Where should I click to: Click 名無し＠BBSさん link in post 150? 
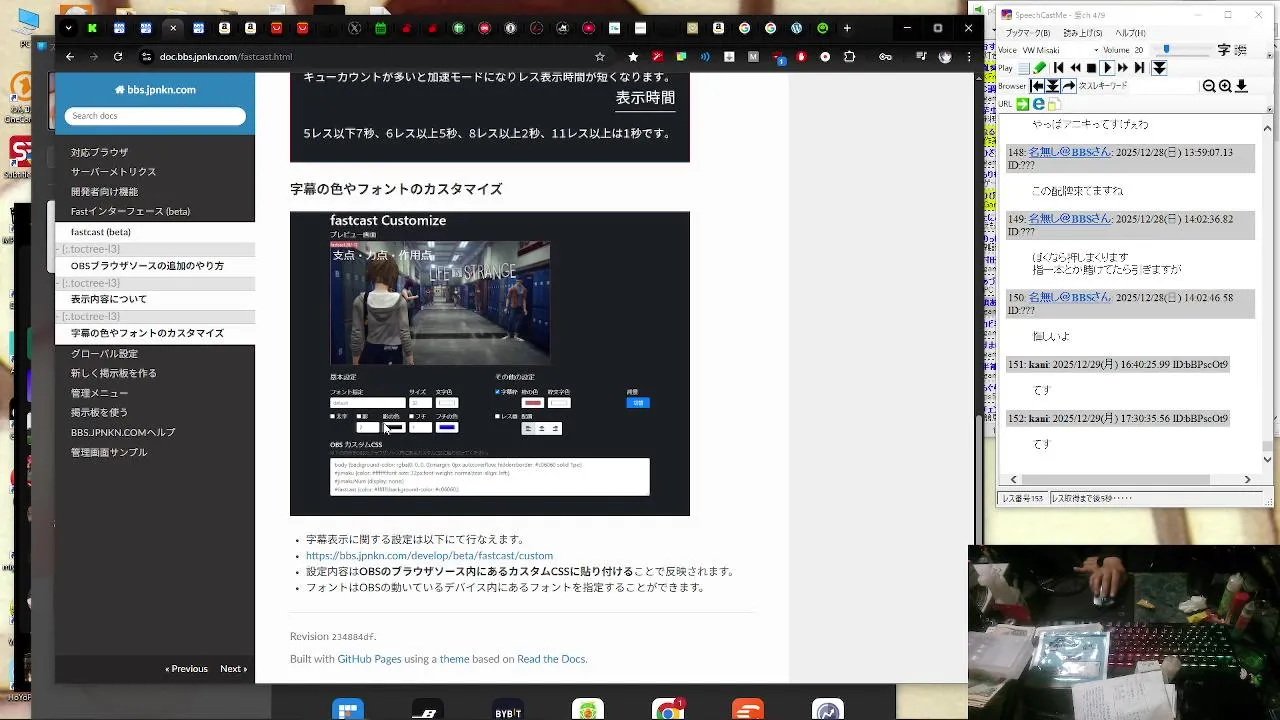1071,298
